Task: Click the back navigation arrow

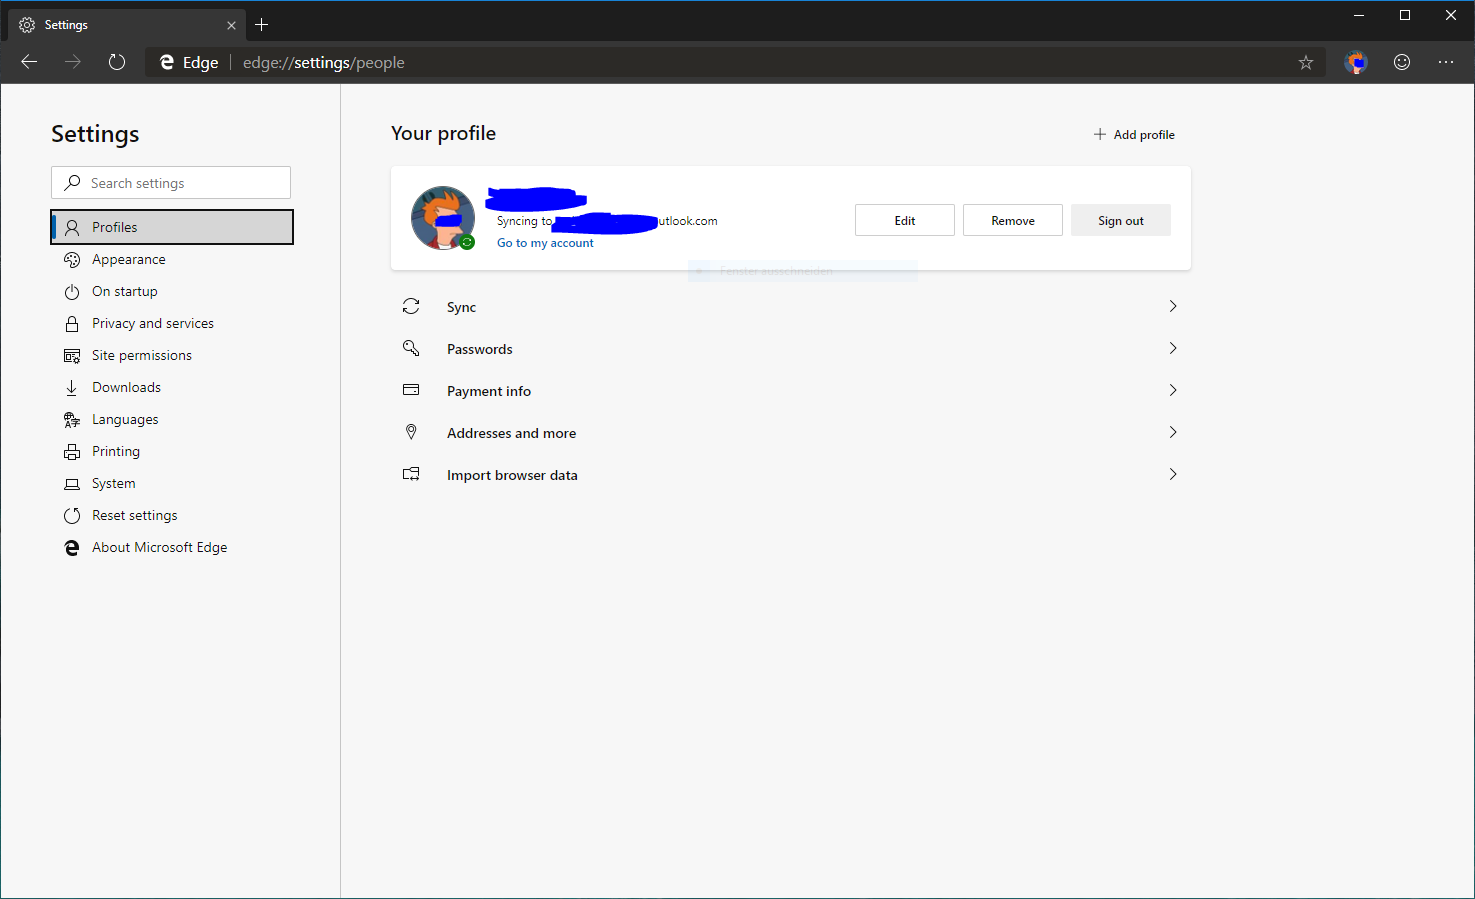Action: 29,62
